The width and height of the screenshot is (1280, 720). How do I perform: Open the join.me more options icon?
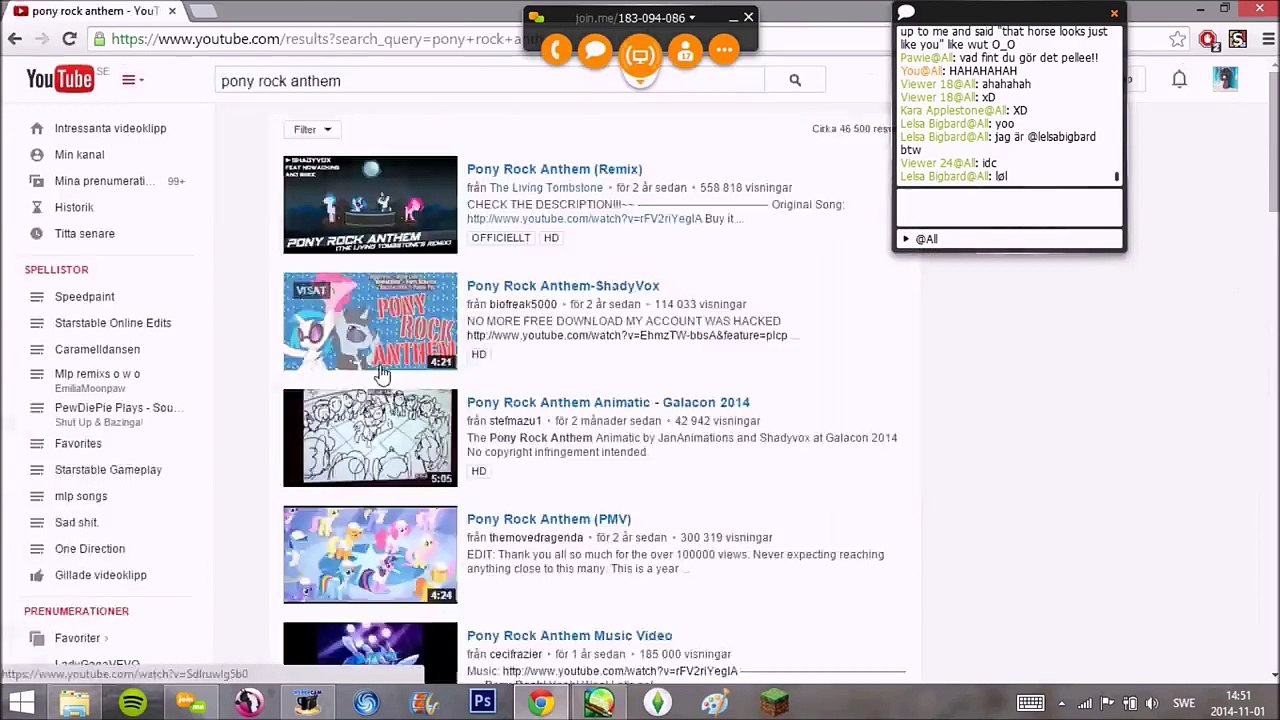pyautogui.click(x=724, y=51)
